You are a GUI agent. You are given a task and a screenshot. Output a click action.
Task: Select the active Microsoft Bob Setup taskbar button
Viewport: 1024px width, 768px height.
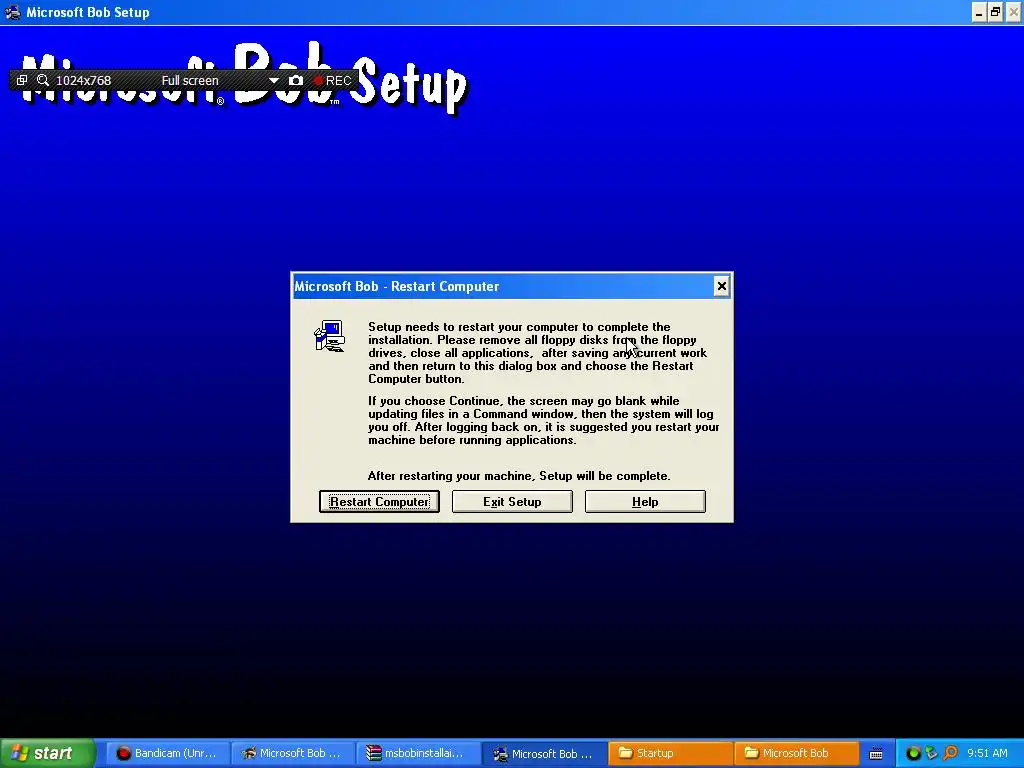pos(544,753)
